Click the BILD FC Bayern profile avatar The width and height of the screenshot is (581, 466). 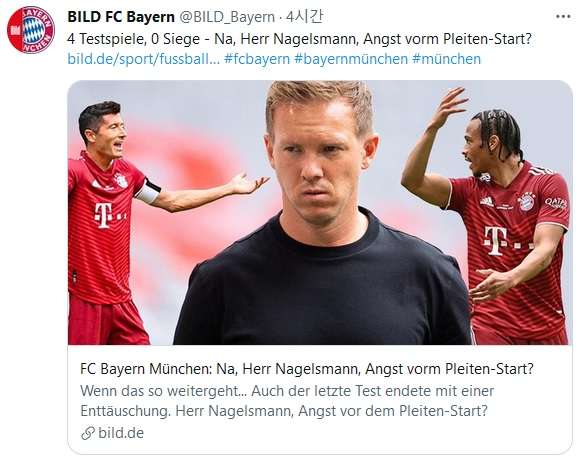31,30
